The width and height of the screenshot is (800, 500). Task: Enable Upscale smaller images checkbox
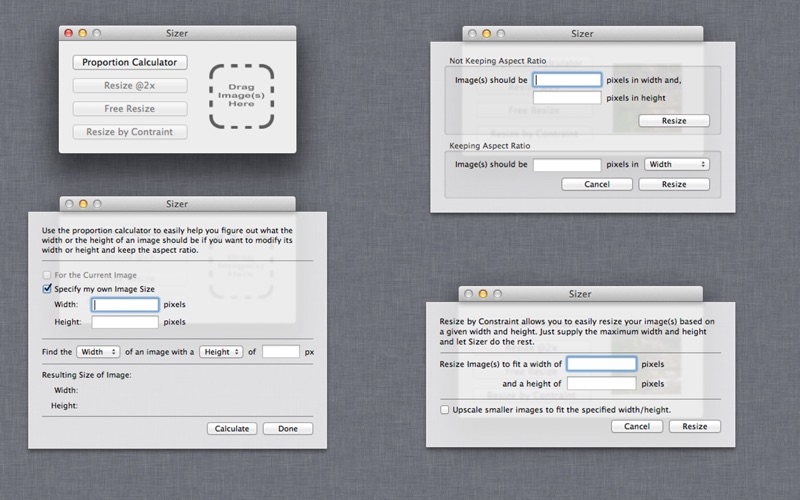click(x=445, y=410)
